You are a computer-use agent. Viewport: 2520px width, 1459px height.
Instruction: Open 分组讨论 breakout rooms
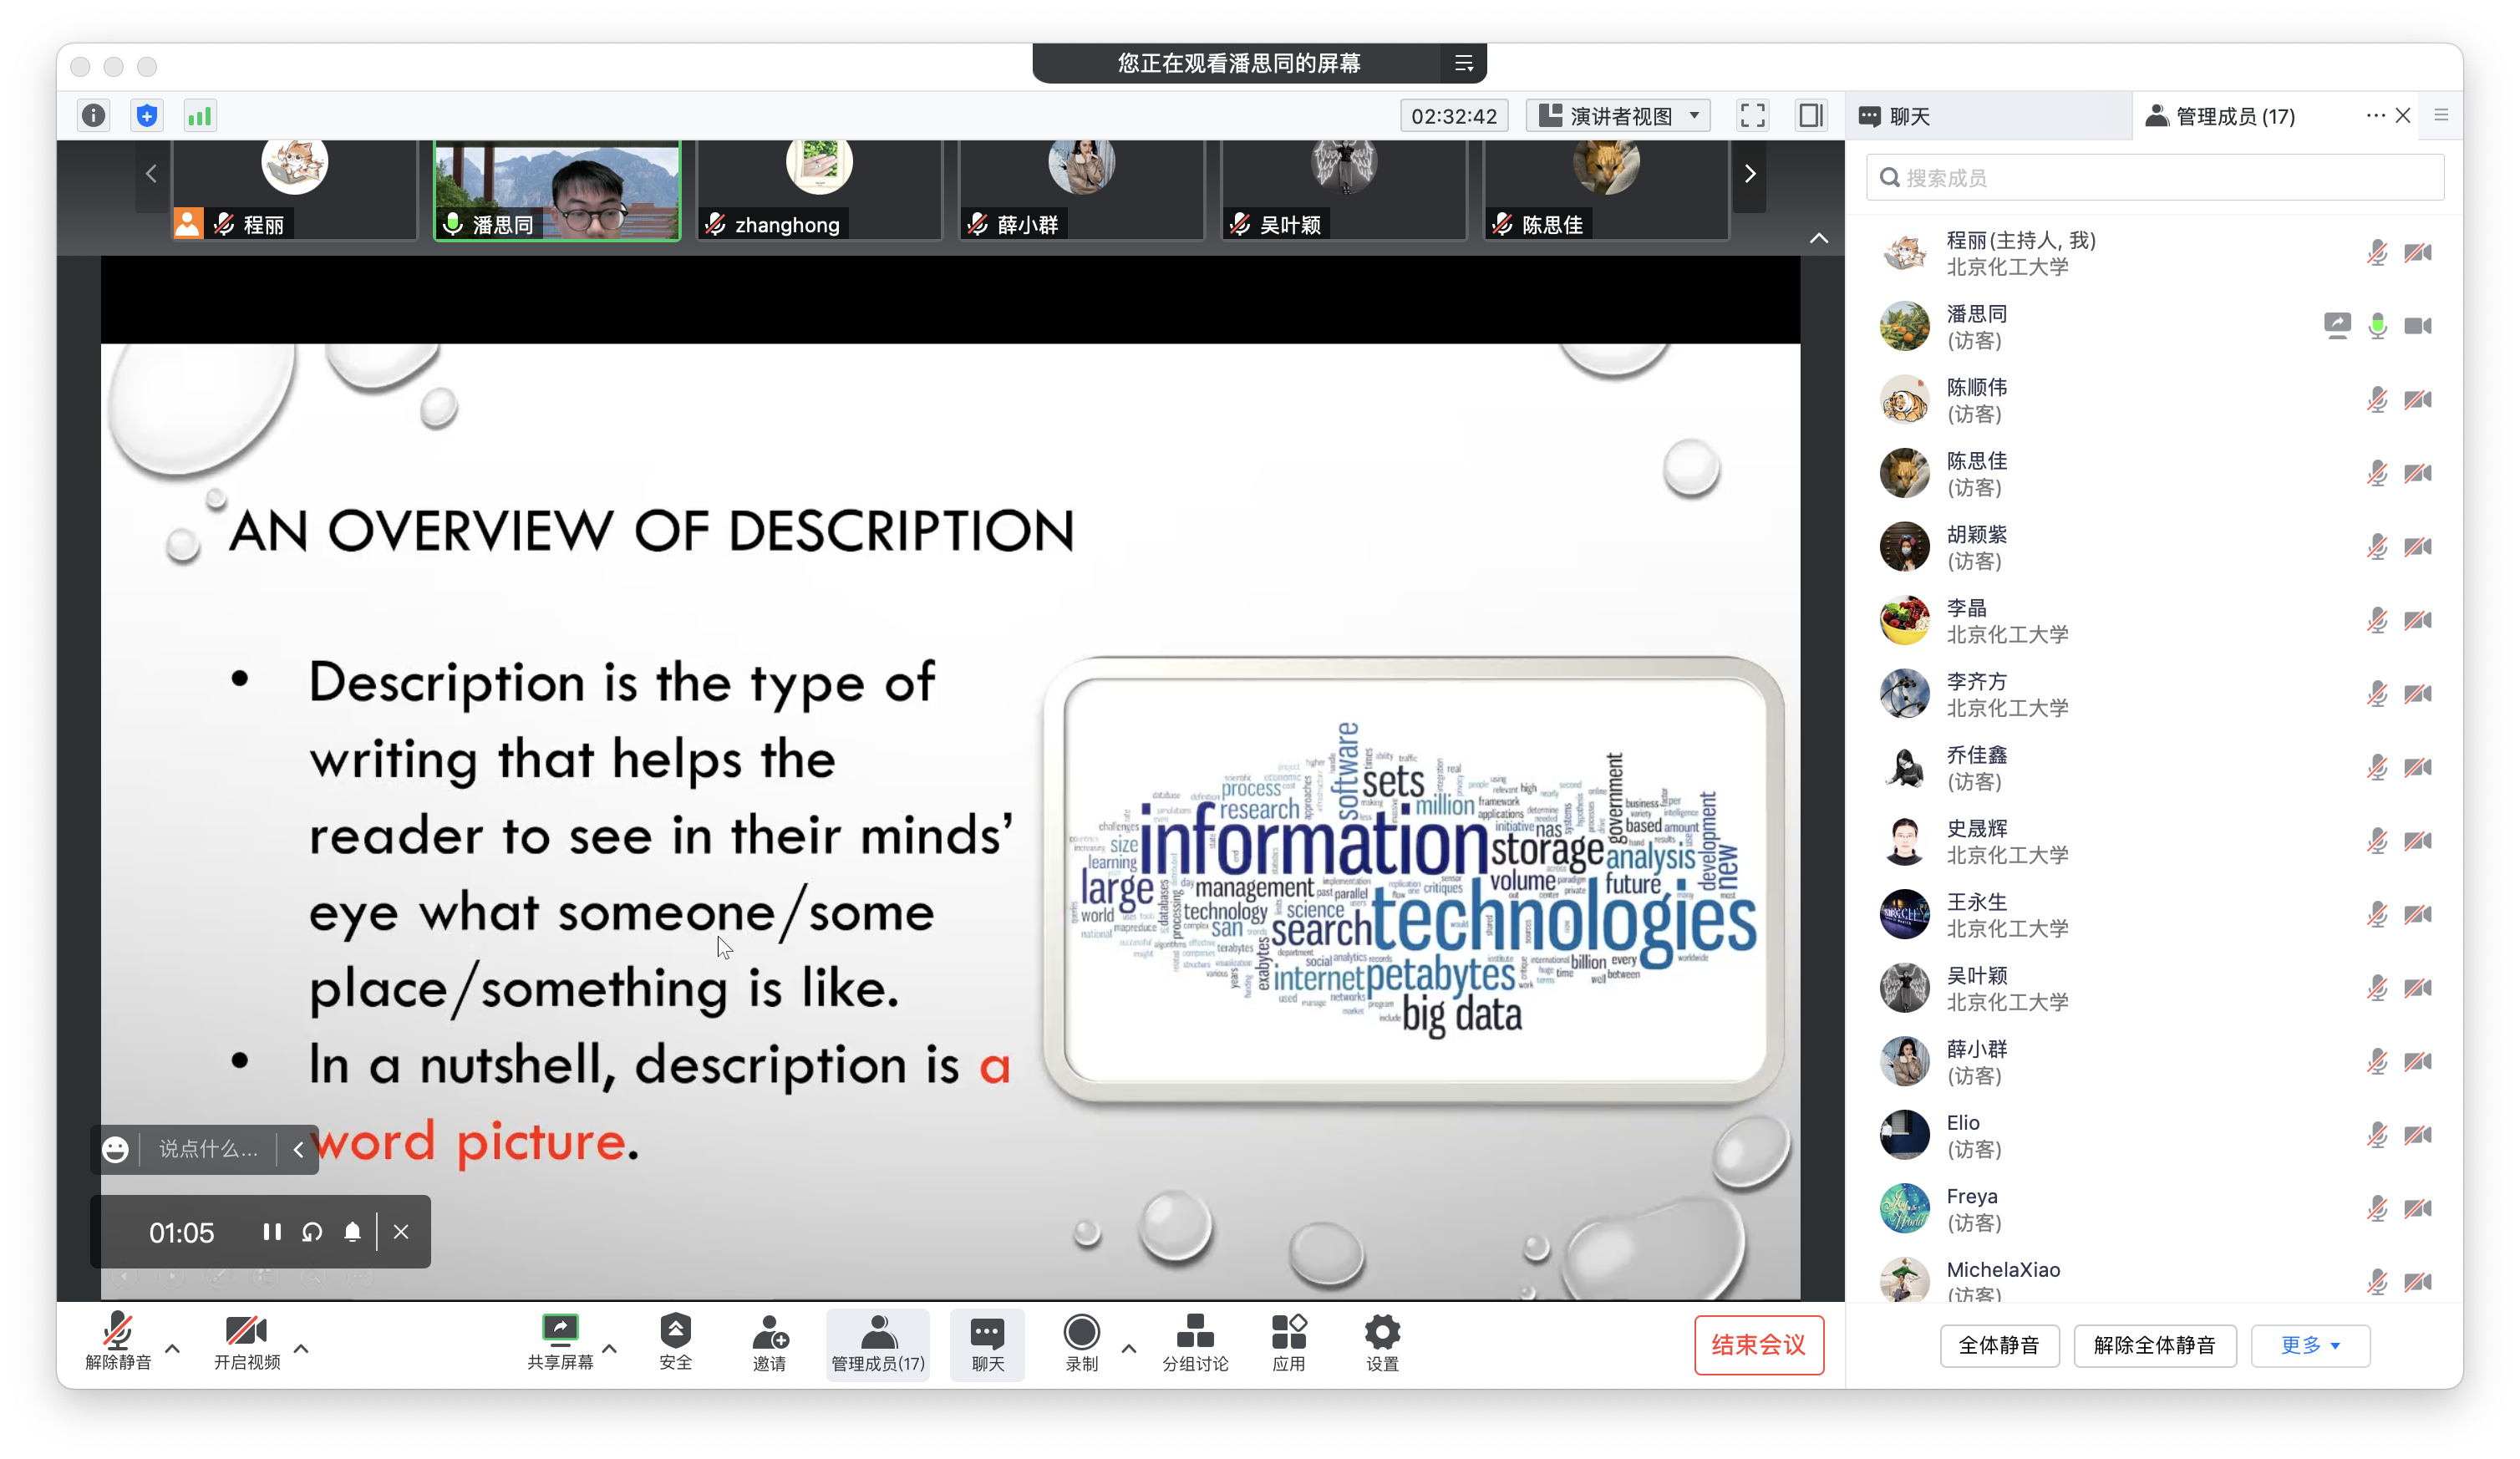(x=1195, y=1342)
